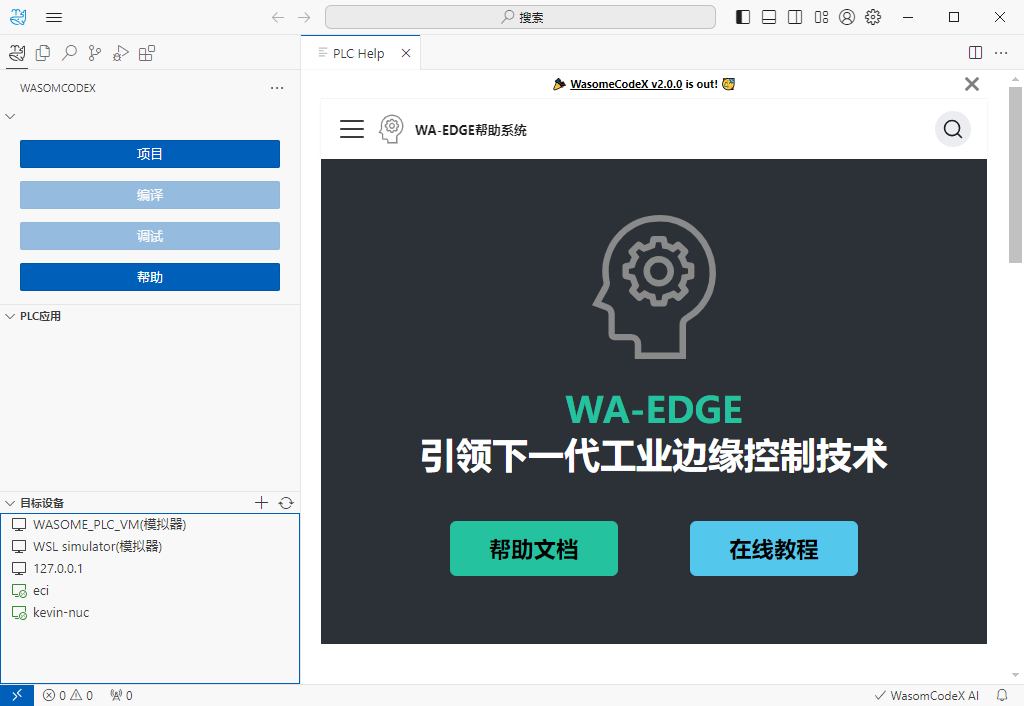Open the Explorer files view
Image resolution: width=1024 pixels, height=706 pixels.
tap(43, 53)
